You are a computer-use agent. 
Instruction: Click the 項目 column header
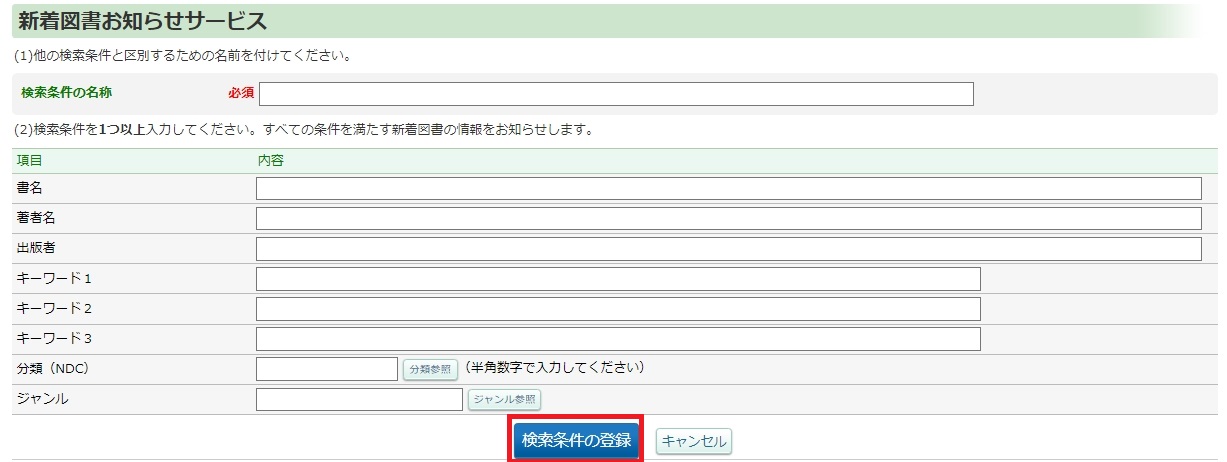pos(29,160)
